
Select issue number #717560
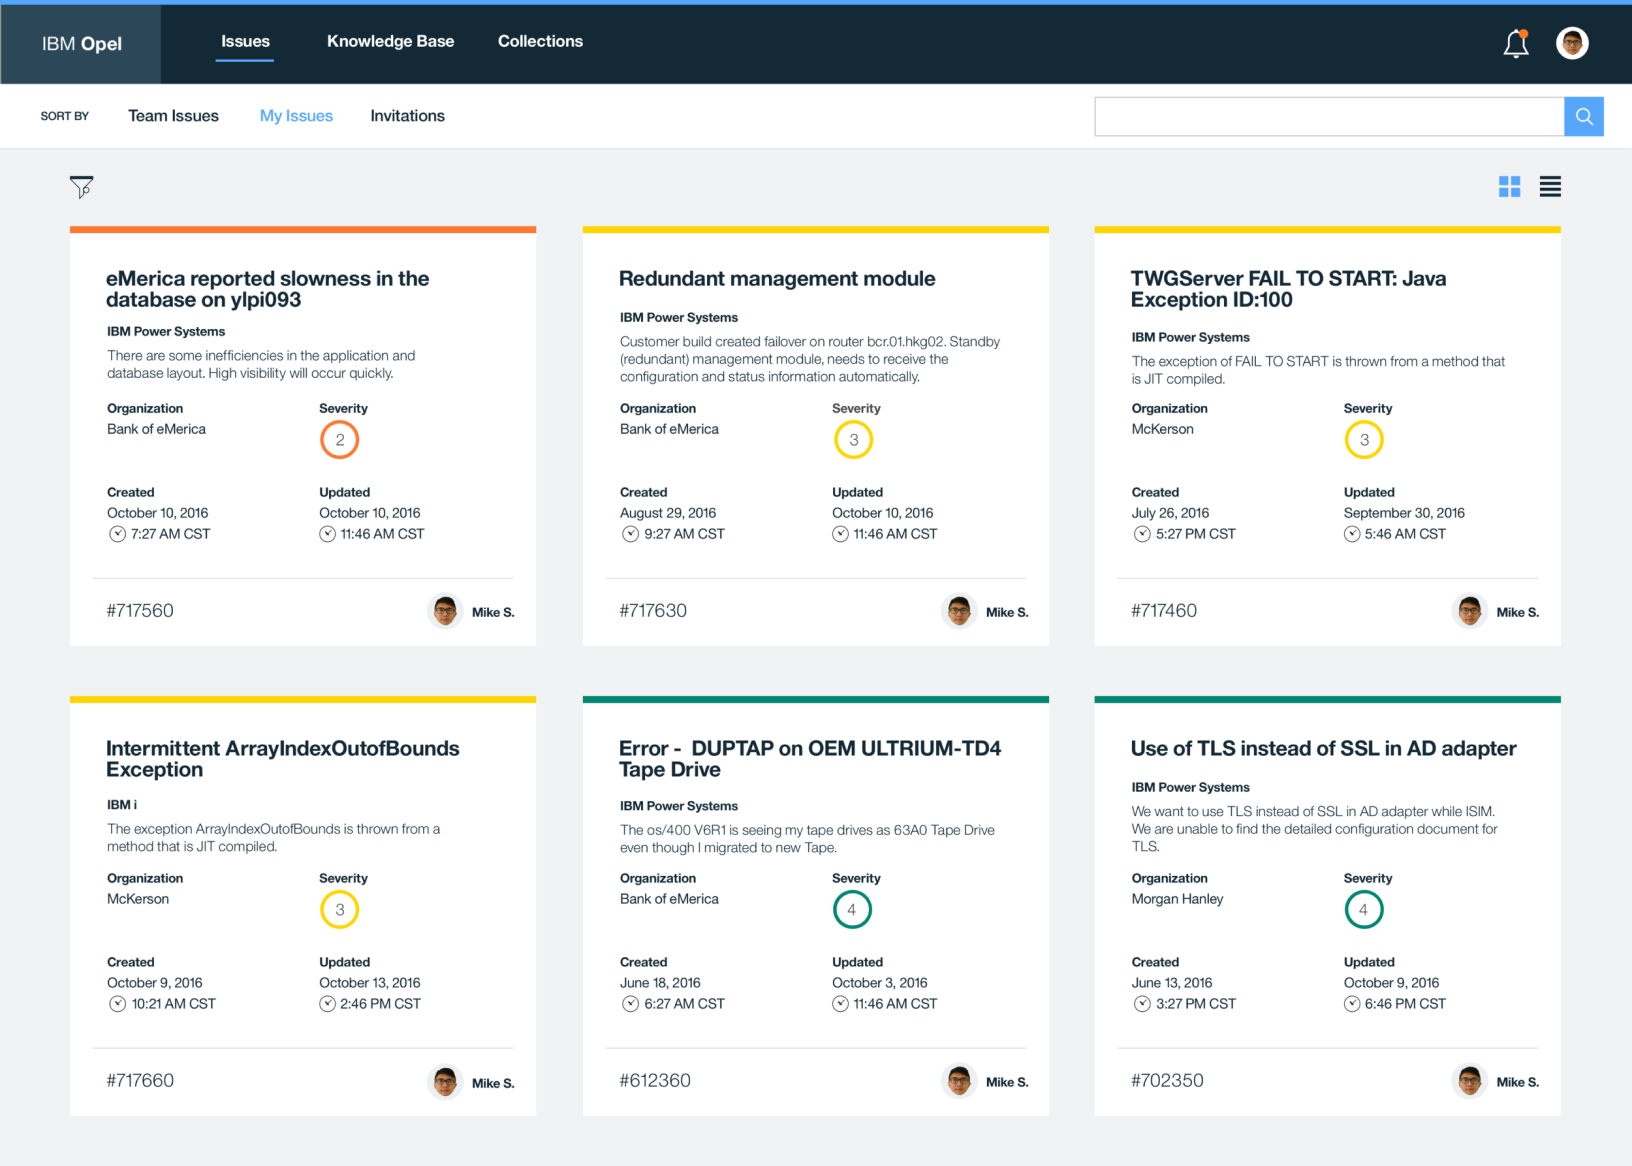(140, 611)
